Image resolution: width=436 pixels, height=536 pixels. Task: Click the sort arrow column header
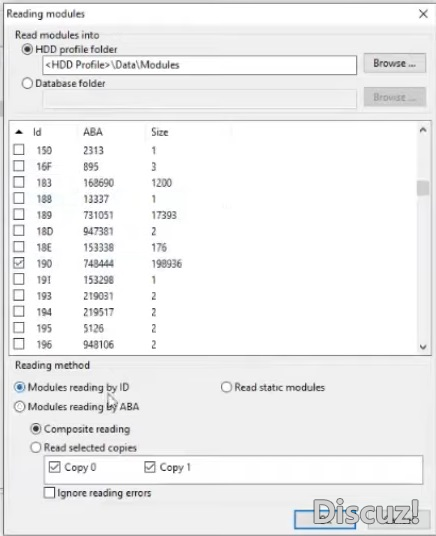pos(19,132)
